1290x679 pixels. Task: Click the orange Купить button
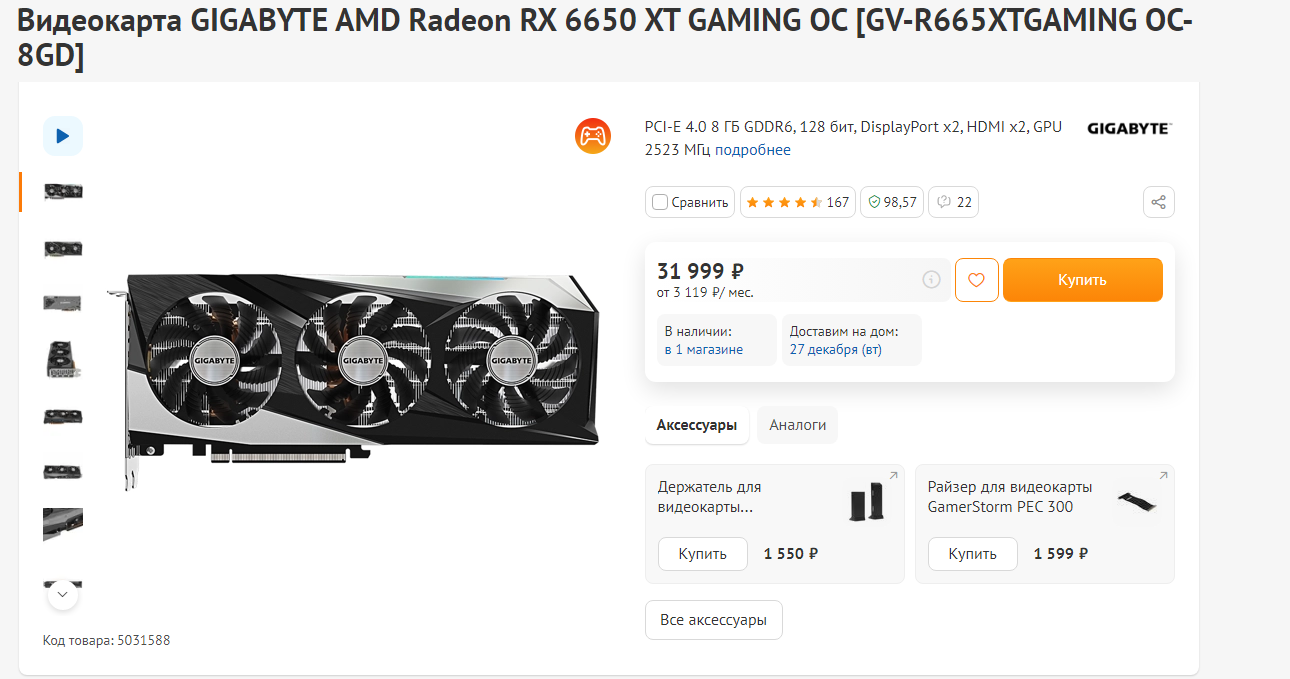pos(1083,280)
